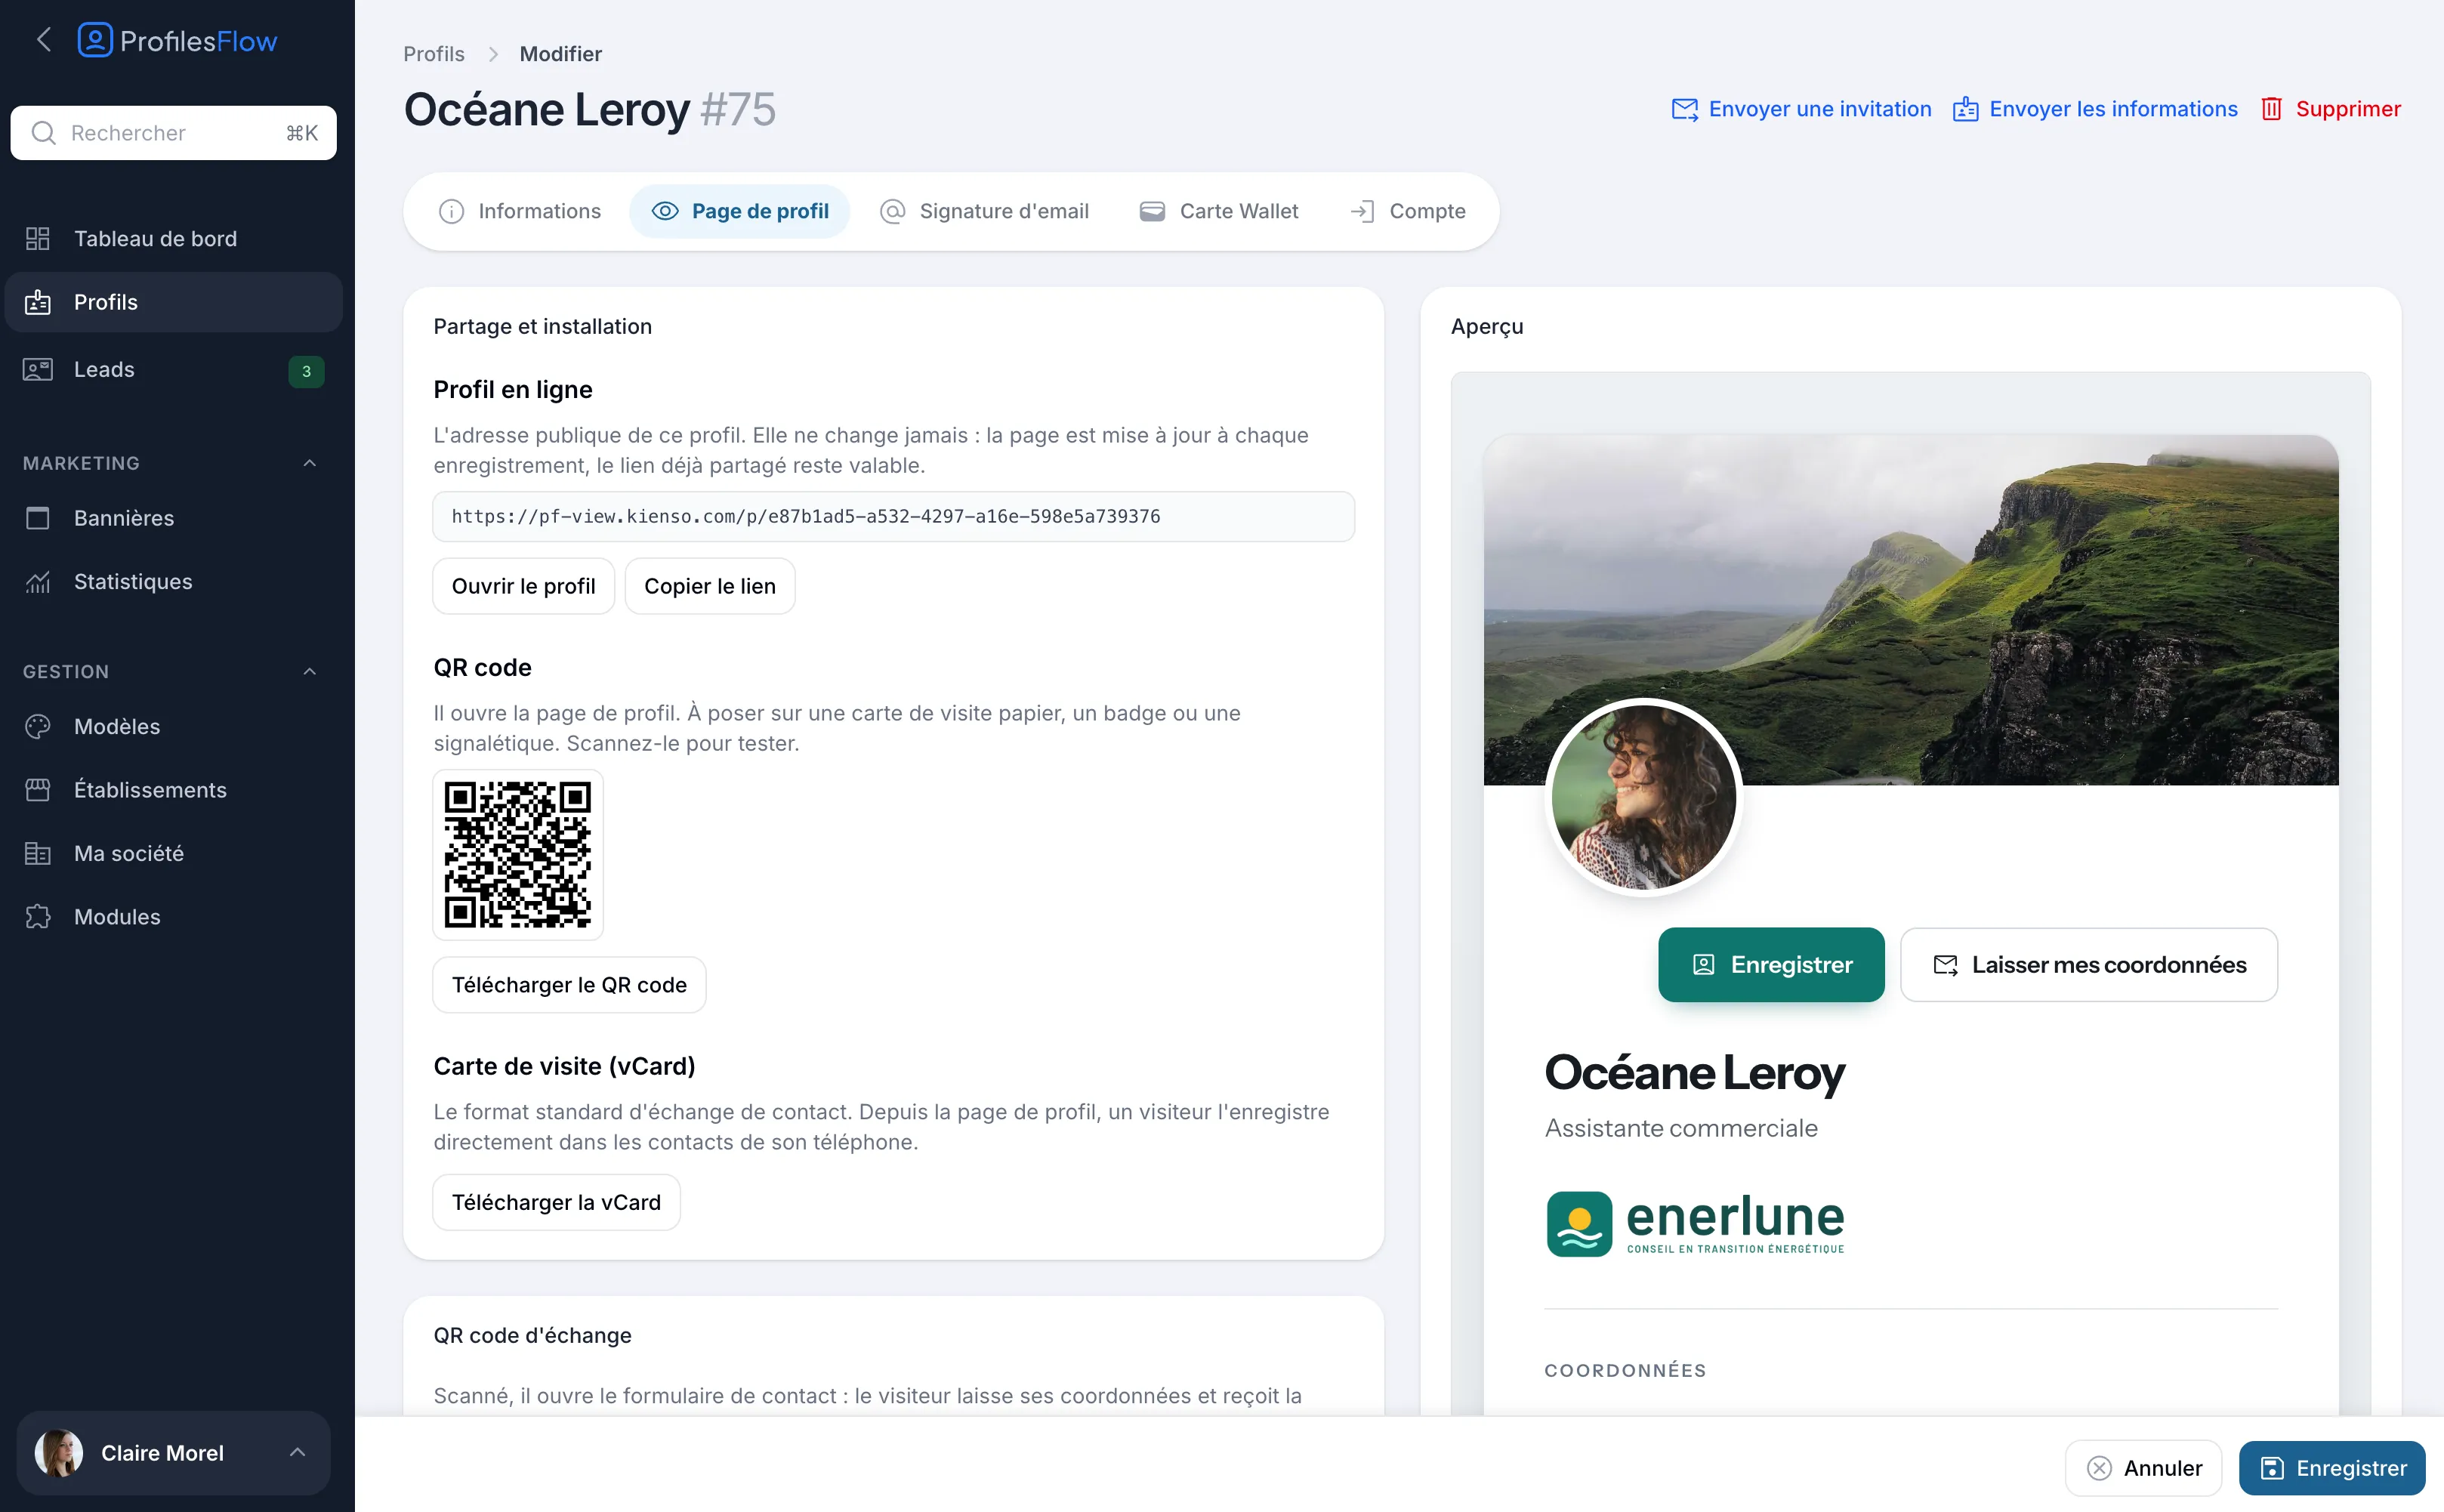Click Télécharger le QR code
The height and width of the screenshot is (1512, 2444).
click(570, 985)
